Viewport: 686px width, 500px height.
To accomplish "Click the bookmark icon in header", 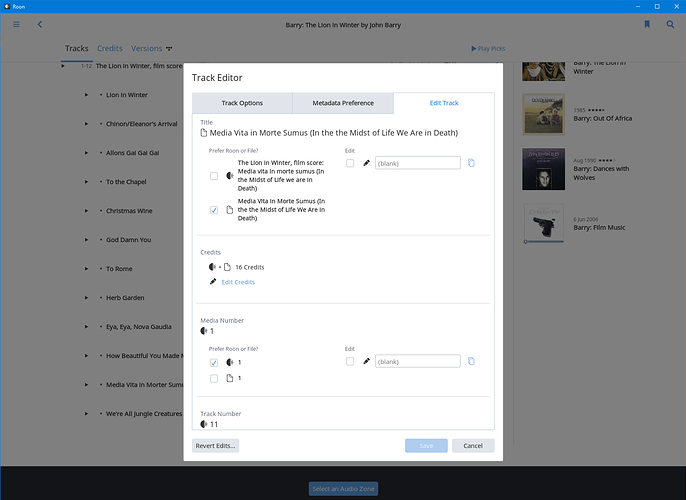I will tap(647, 24).
